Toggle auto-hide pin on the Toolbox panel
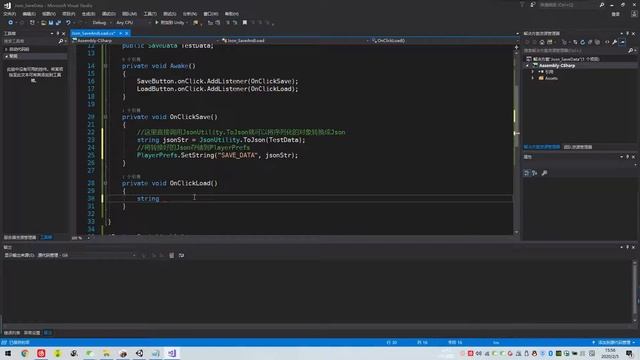 [x=58, y=33]
